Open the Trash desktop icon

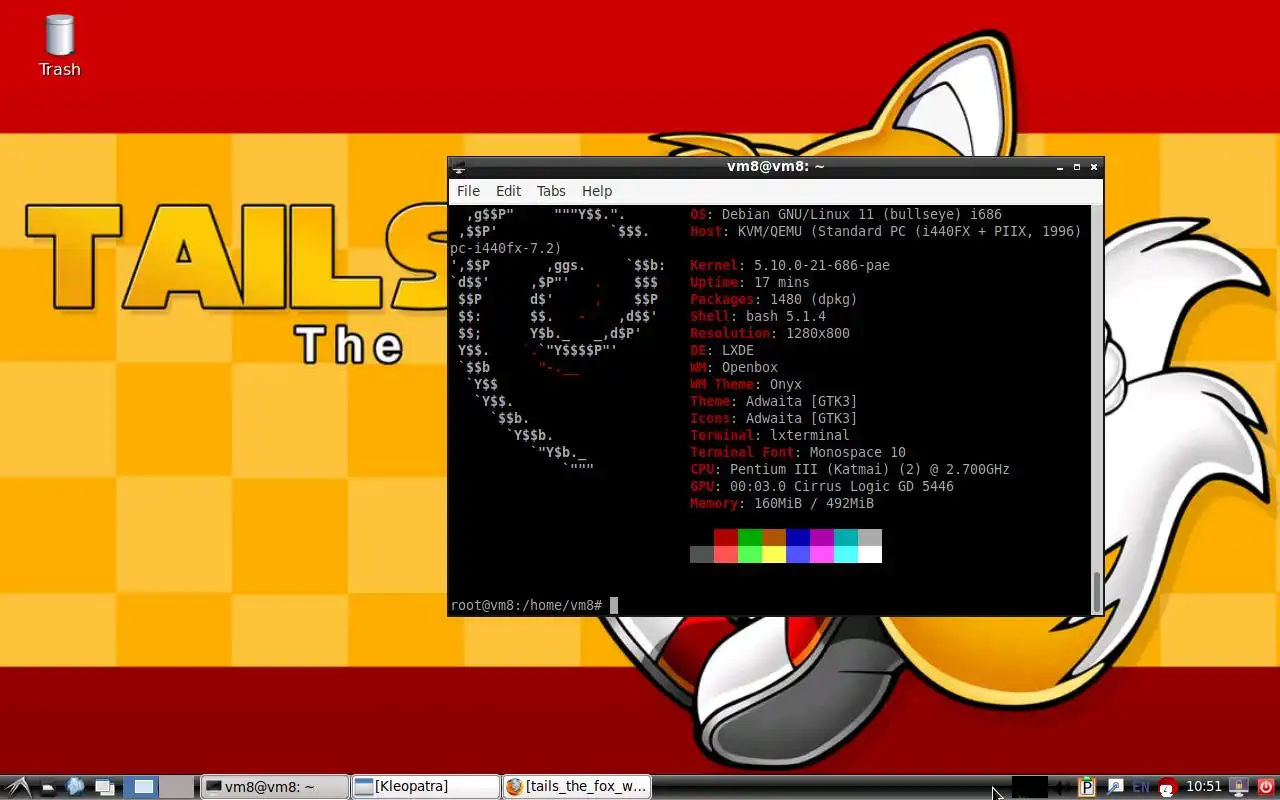click(59, 46)
